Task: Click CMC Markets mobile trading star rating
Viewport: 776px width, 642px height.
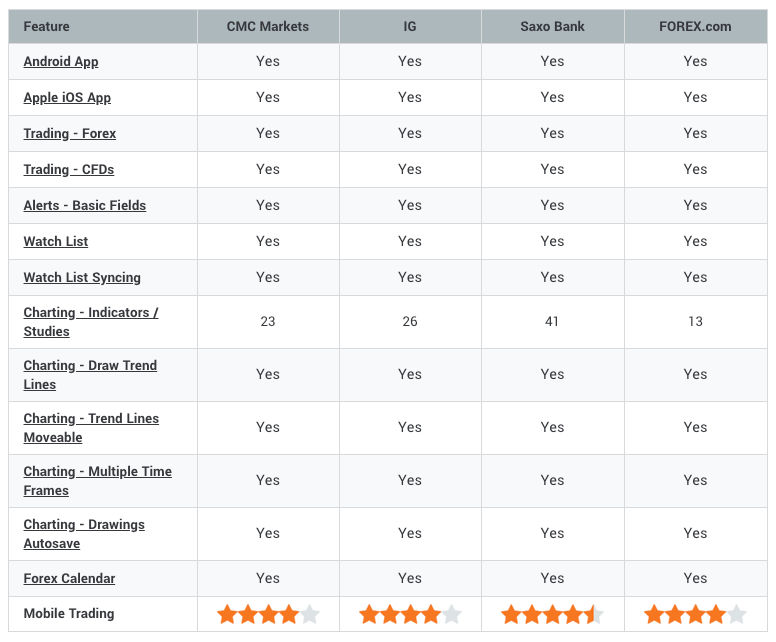Action: click(x=268, y=614)
